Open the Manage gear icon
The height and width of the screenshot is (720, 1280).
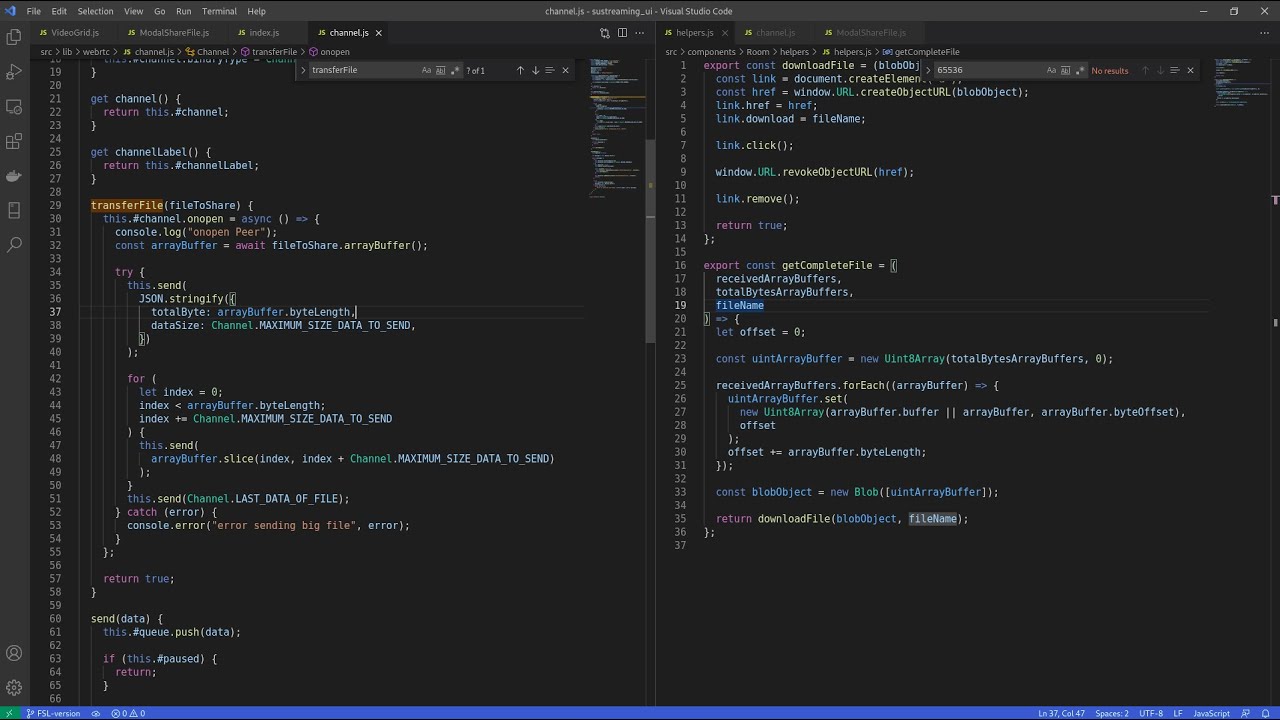pos(14,688)
